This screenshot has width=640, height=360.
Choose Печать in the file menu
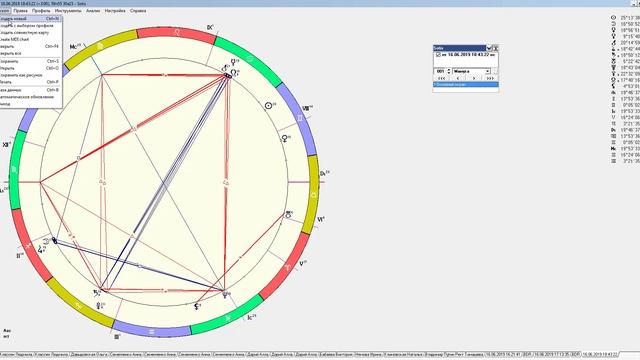[31, 82]
